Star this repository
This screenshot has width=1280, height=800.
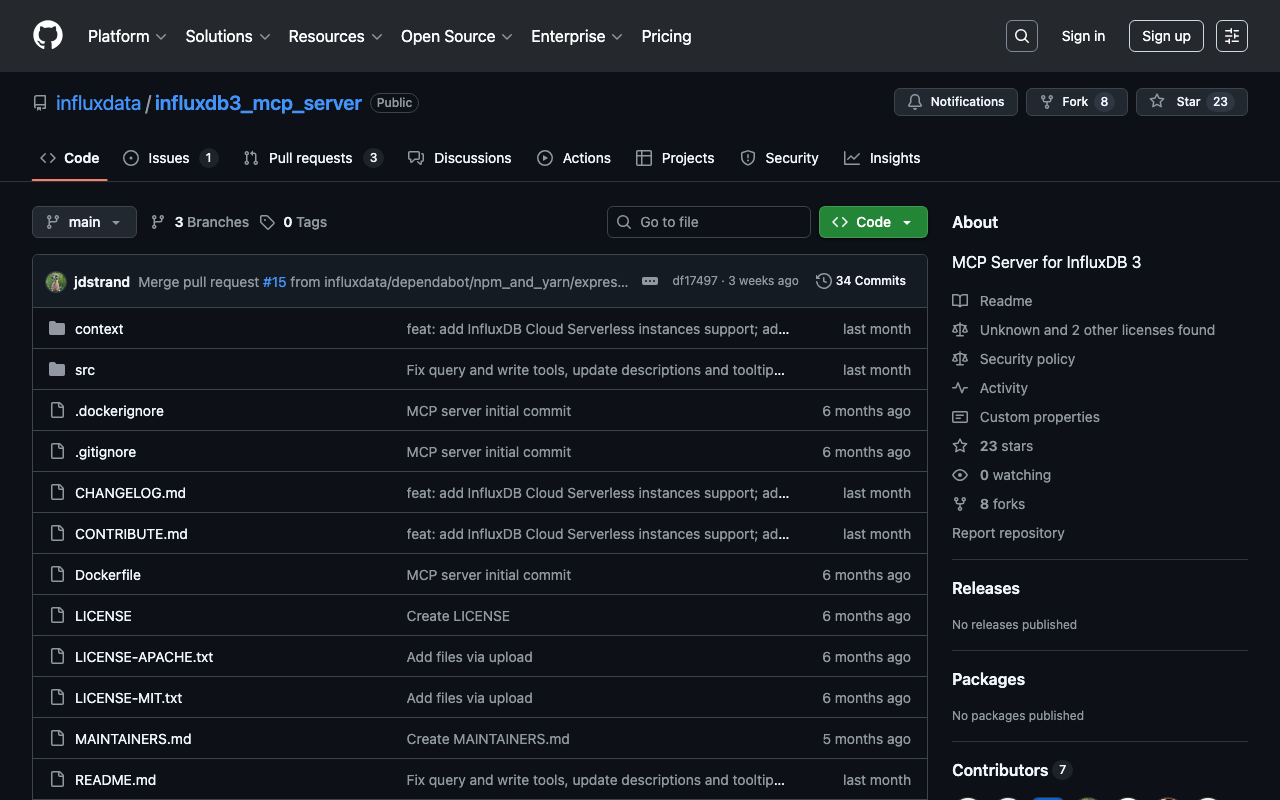[1190, 102]
